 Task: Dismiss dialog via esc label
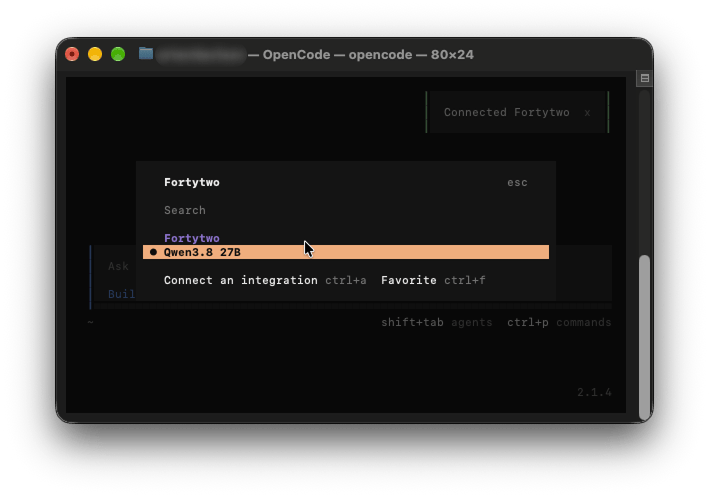(517, 183)
